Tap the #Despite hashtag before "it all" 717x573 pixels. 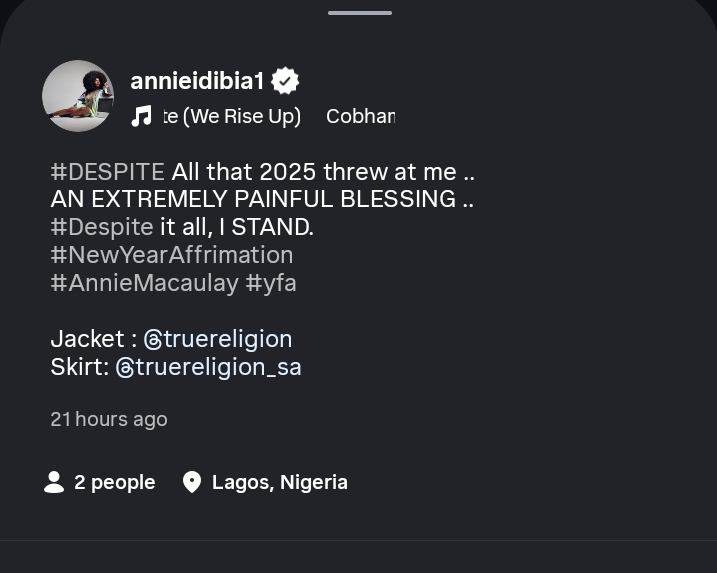[102, 227]
